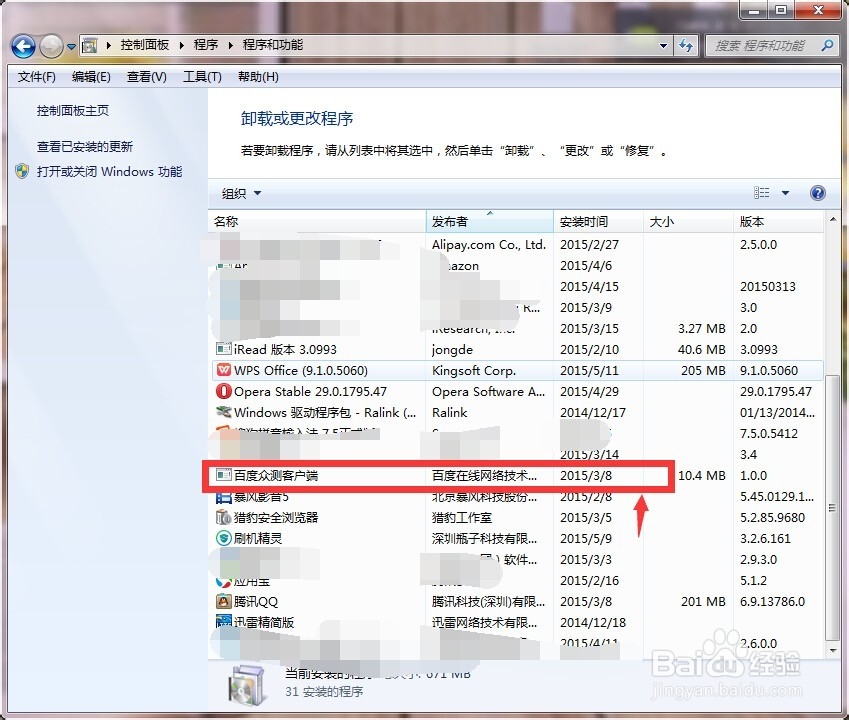
Task: Click the jongde publisher cell
Action: 452,350
